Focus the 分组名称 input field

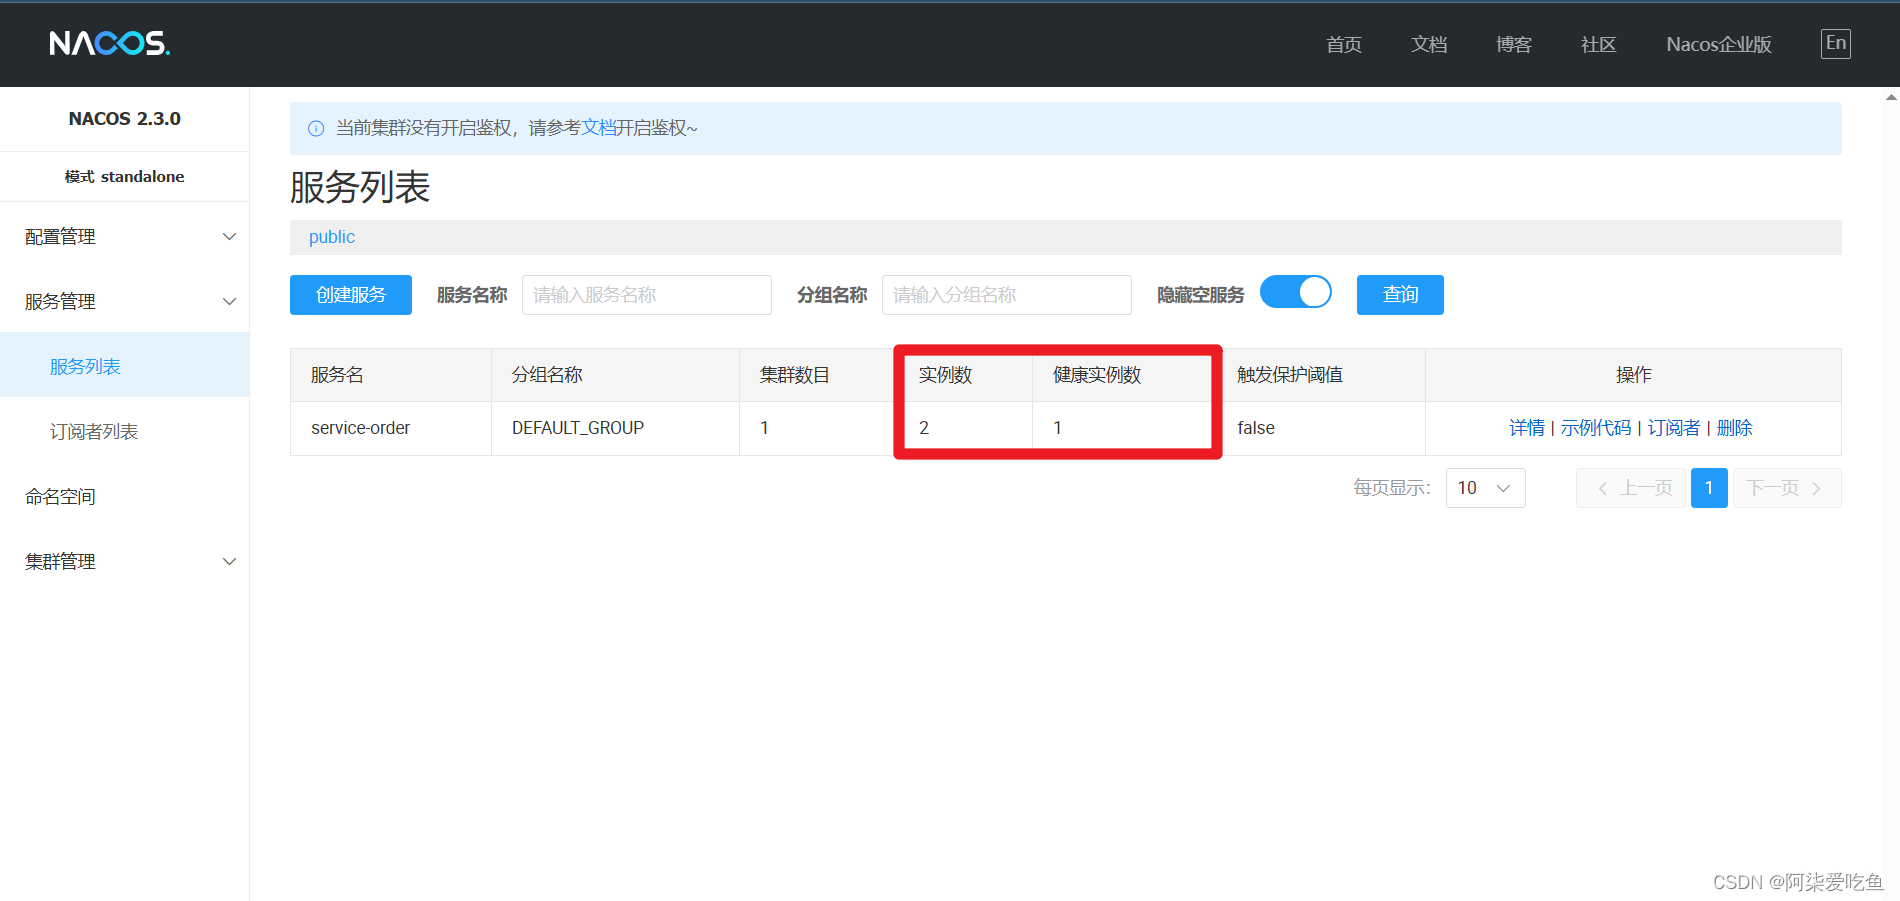[x=1007, y=295]
